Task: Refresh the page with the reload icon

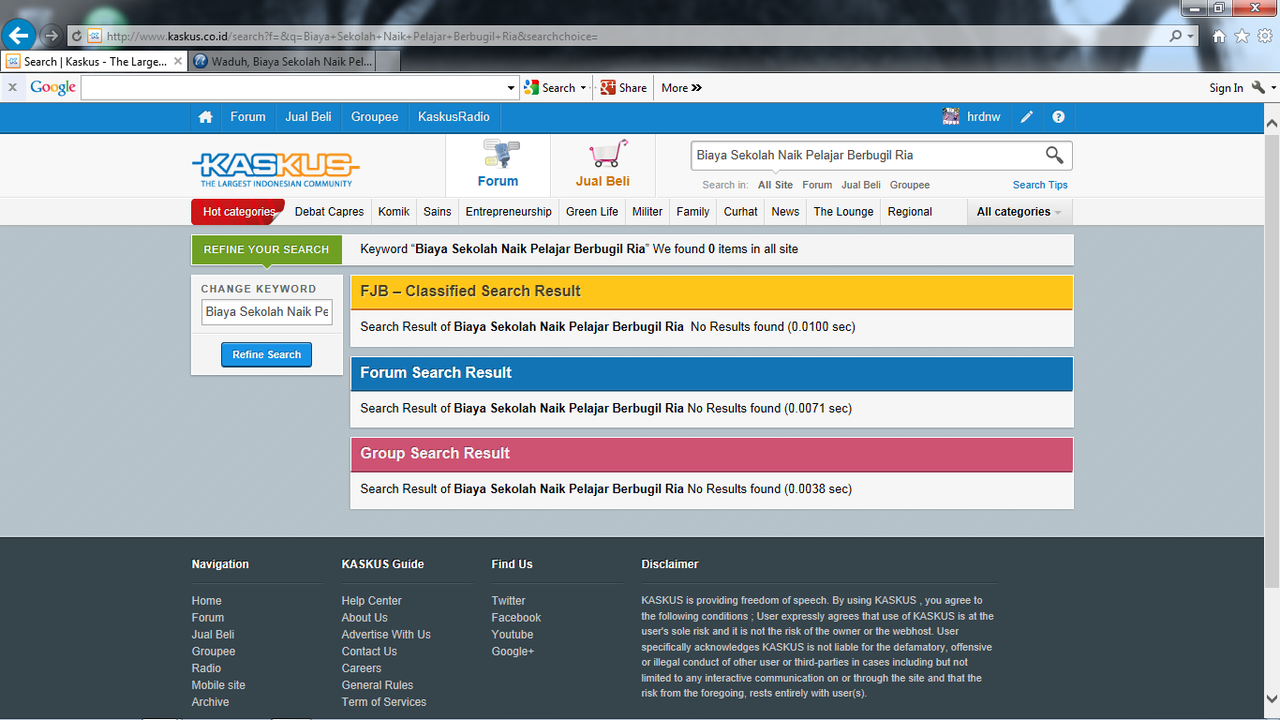Action: click(x=76, y=36)
